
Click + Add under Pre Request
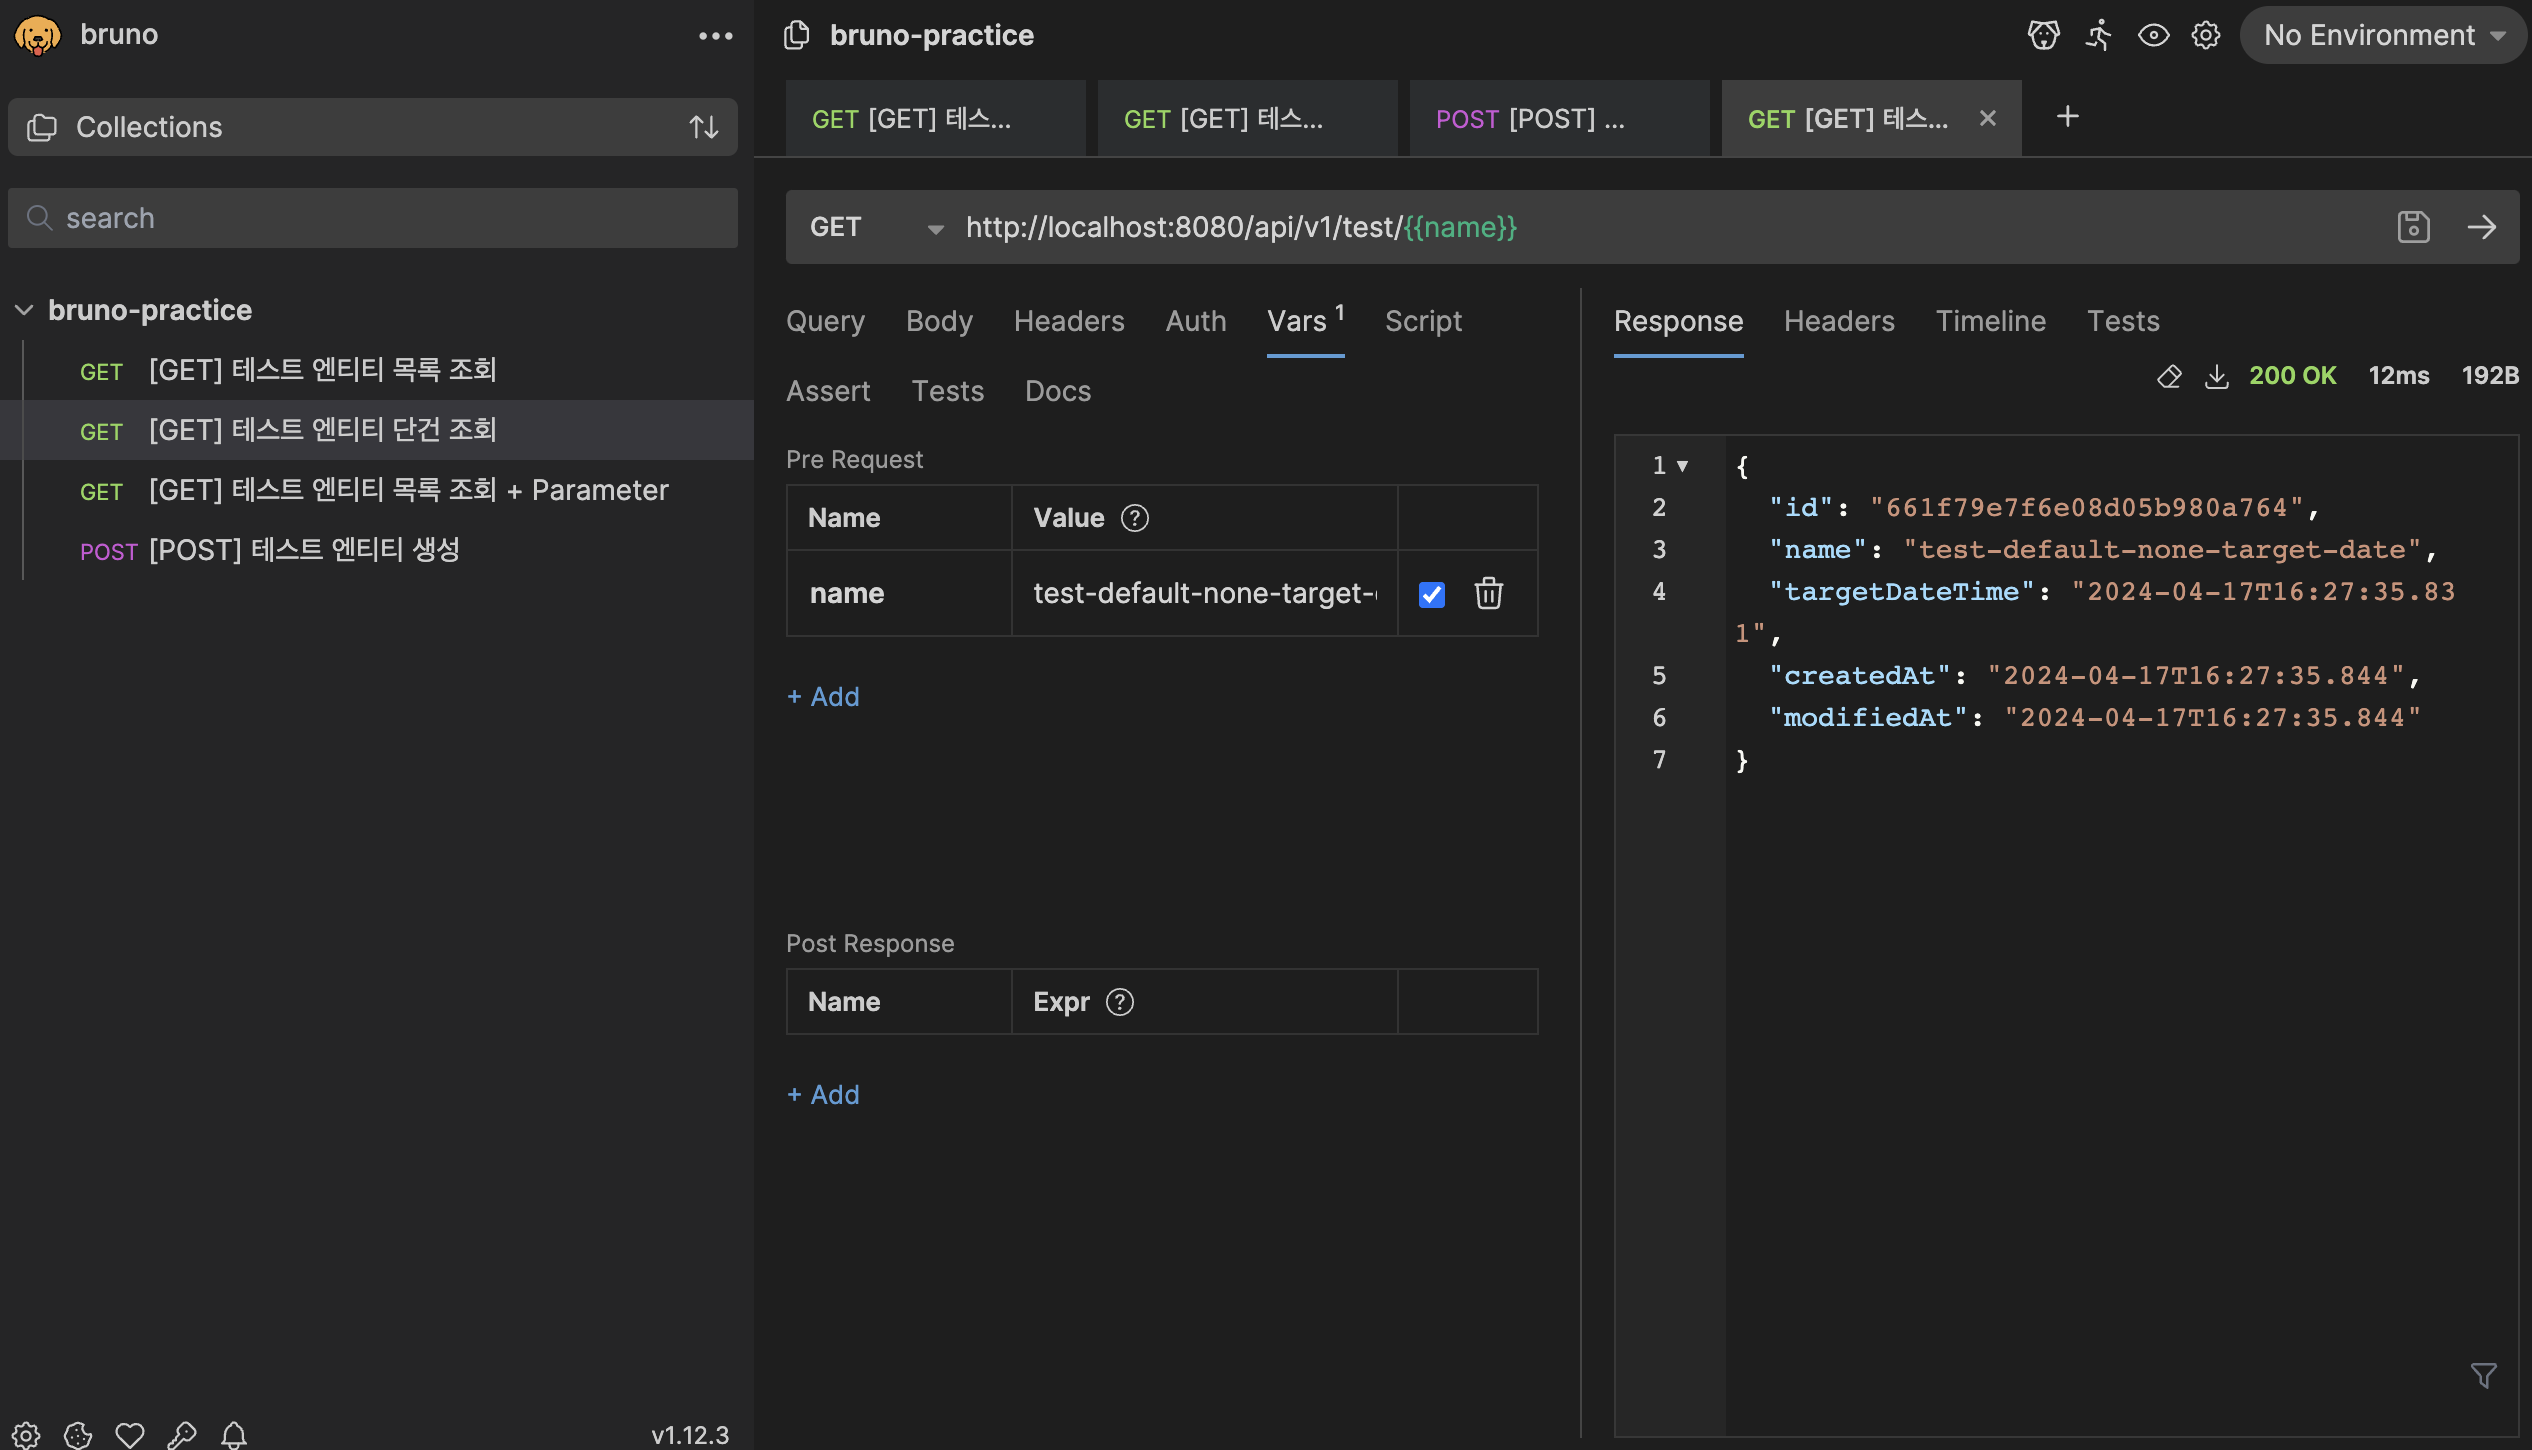coord(823,696)
